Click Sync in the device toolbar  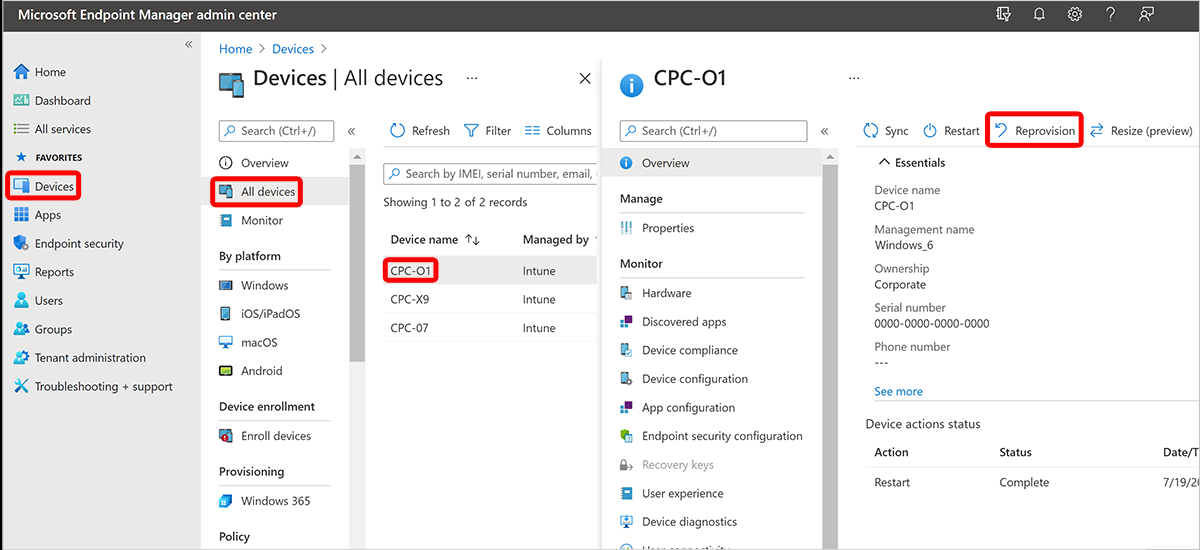click(886, 131)
